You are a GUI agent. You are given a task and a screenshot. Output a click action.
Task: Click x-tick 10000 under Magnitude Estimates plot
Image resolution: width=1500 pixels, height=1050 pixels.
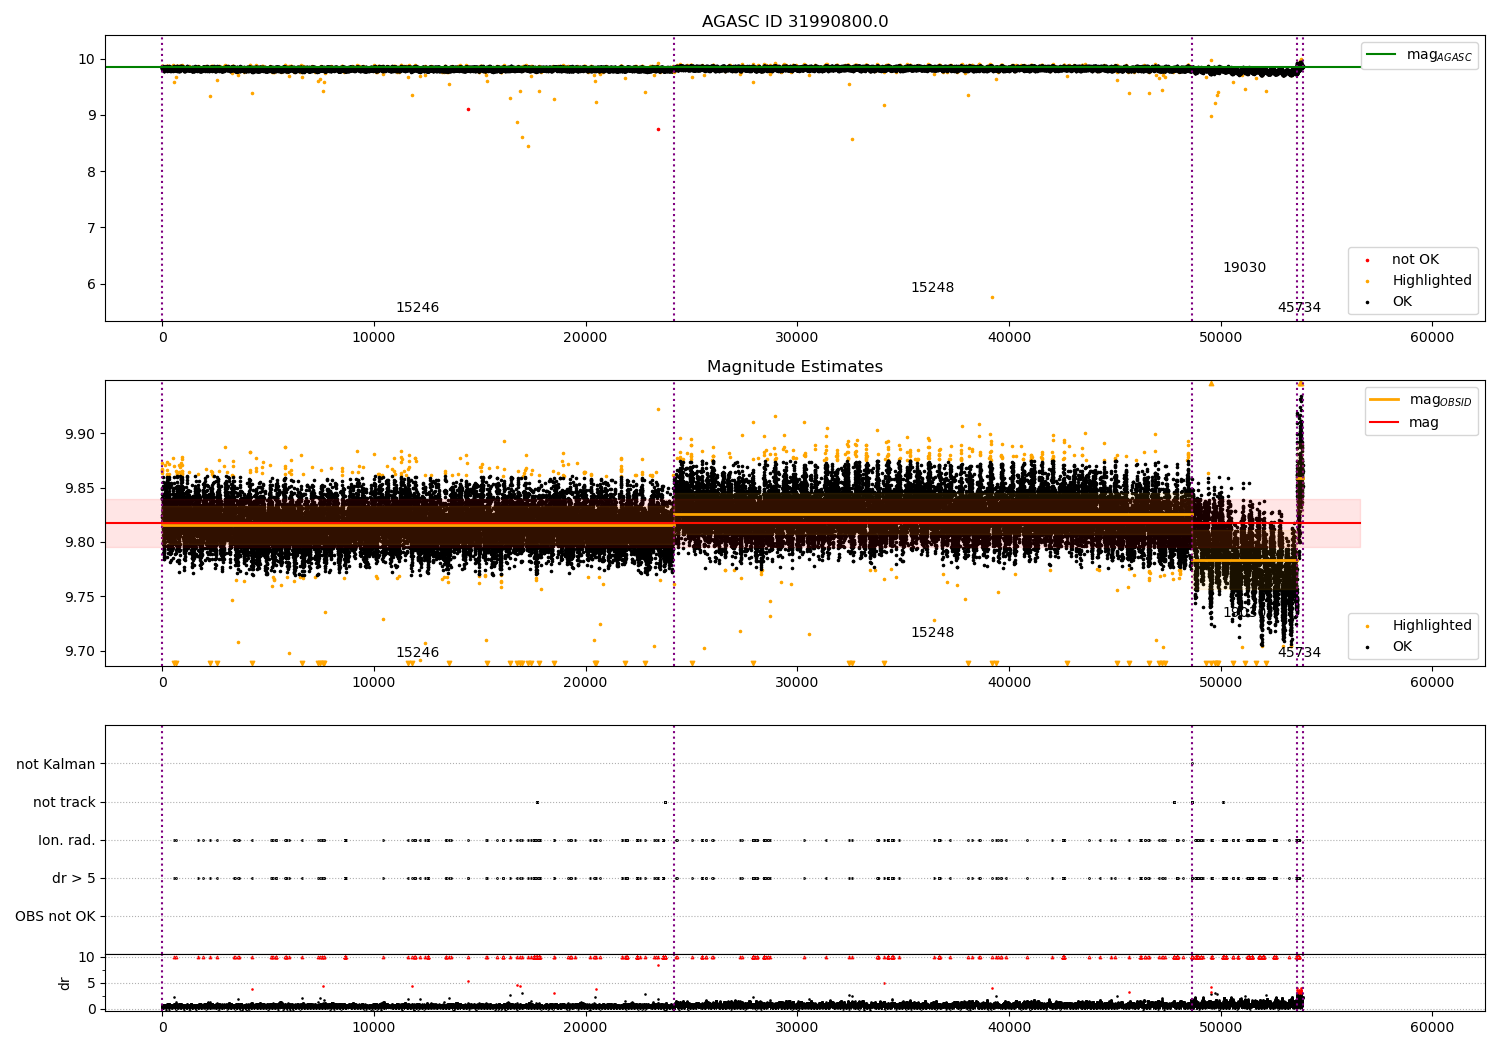pyautogui.click(x=374, y=683)
